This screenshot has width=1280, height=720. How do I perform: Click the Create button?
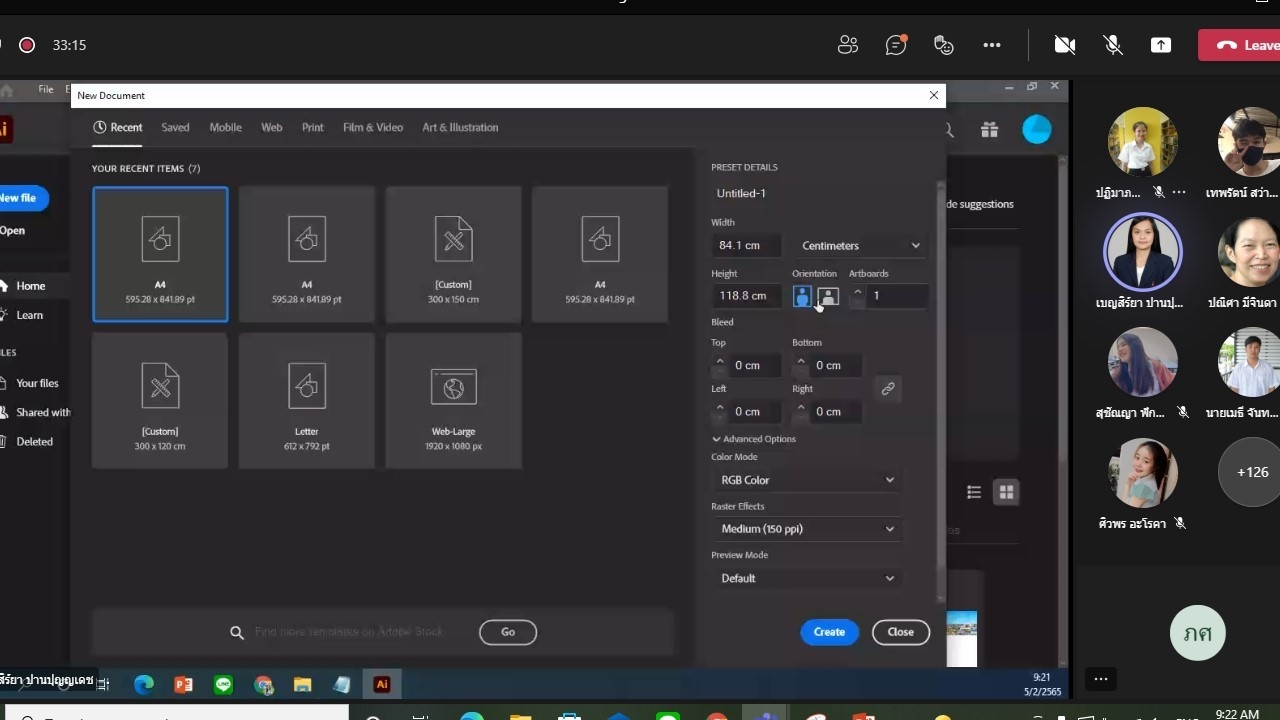[x=829, y=632]
